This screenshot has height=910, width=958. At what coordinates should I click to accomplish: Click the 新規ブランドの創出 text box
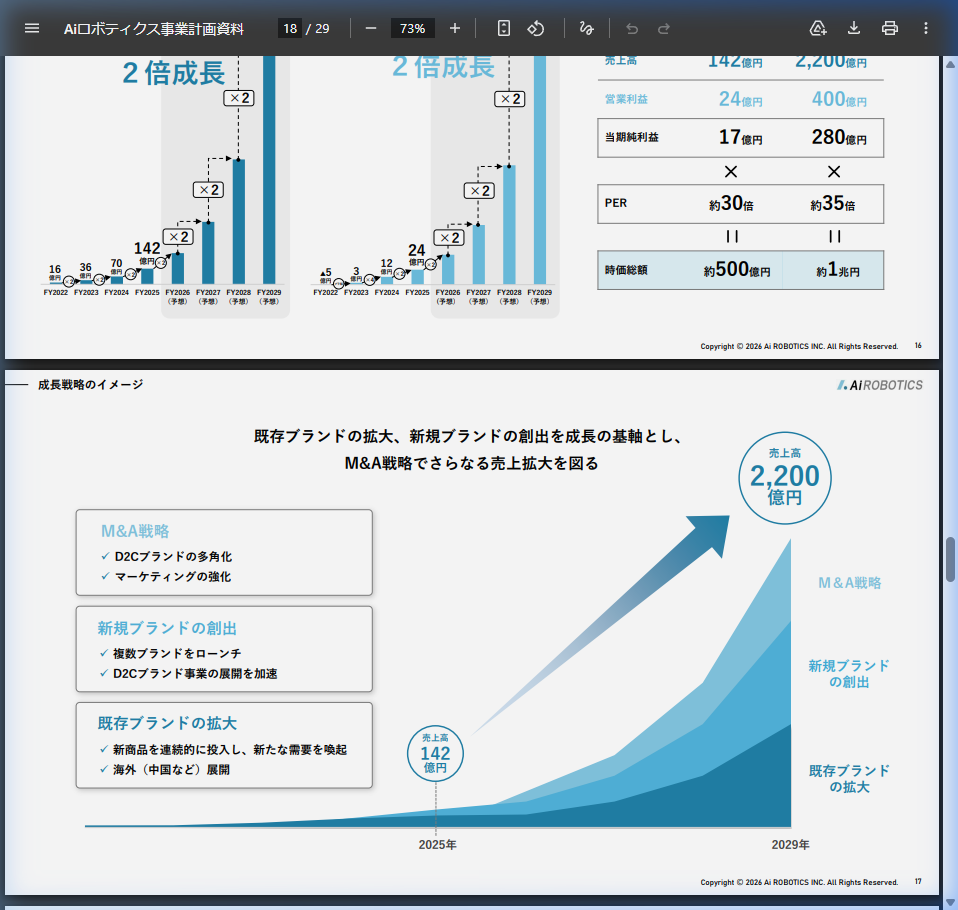(223, 649)
